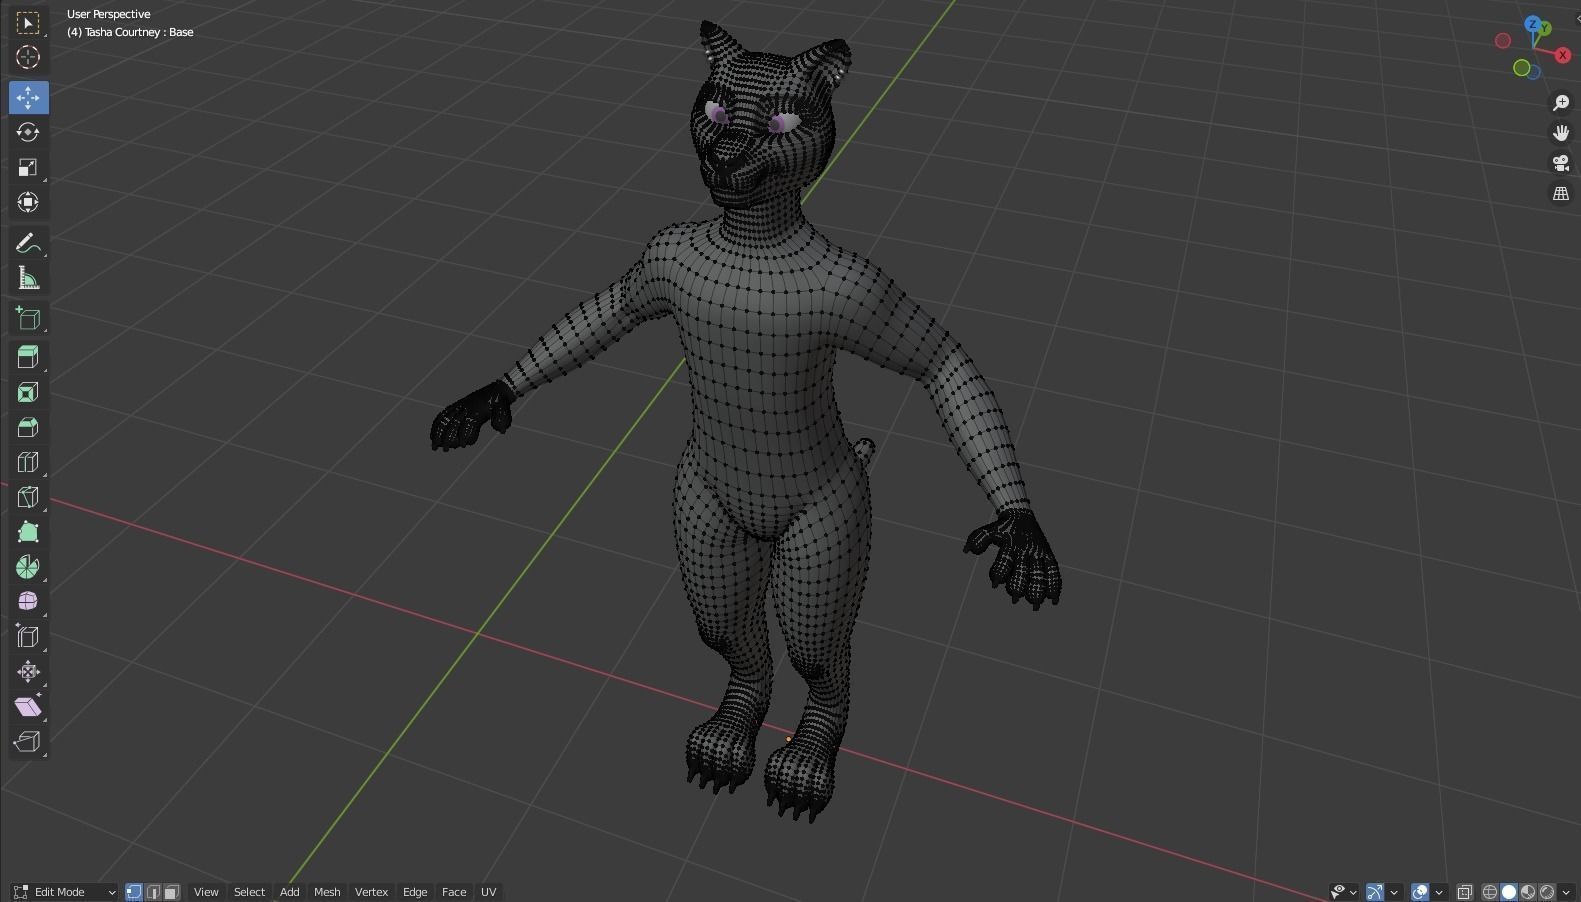Click the red X axis on gizmo
This screenshot has height=902, width=1581.
point(1563,55)
